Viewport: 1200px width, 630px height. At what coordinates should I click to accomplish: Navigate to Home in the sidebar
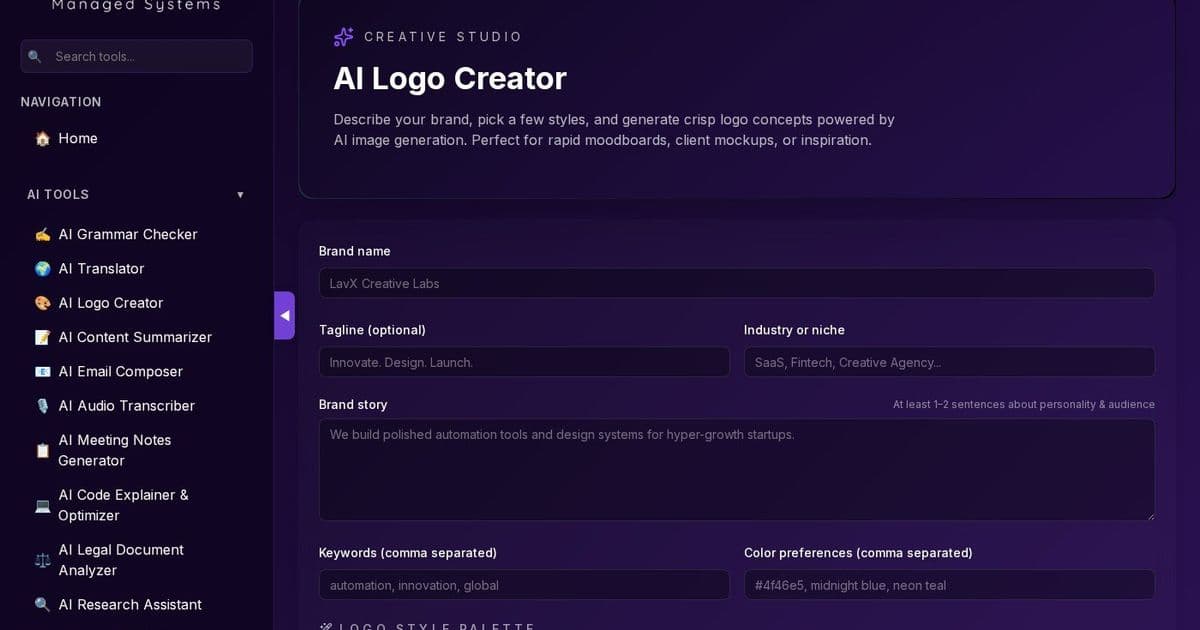click(78, 138)
